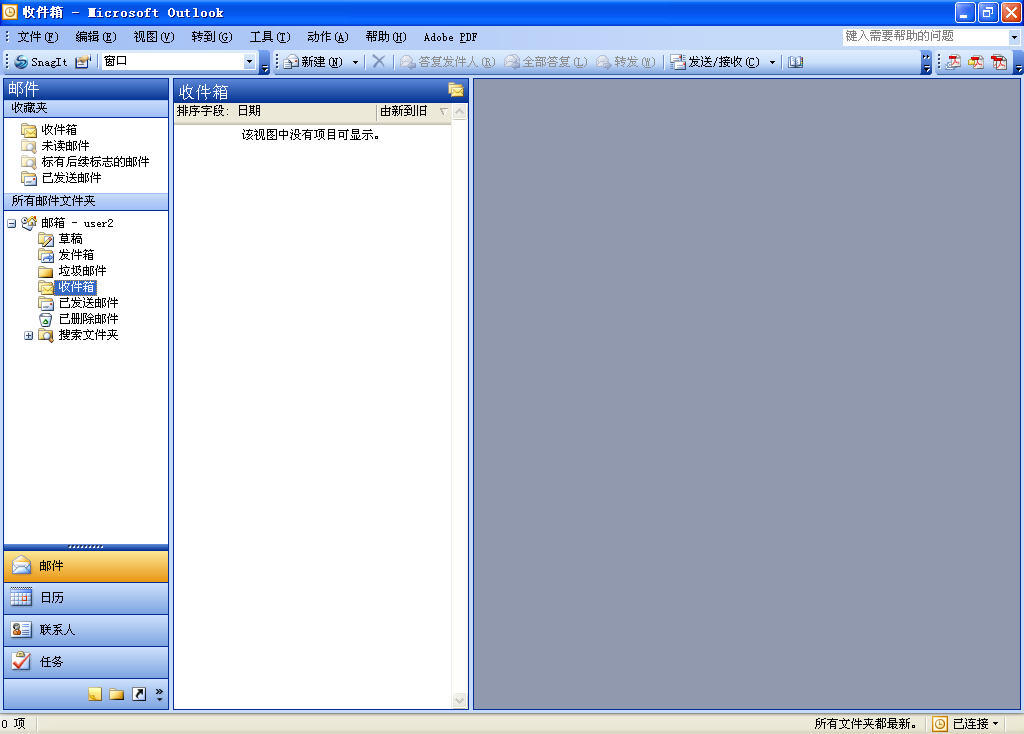Expand the 搜索文件夹 search folders node
The width and height of the screenshot is (1024, 734).
[29, 336]
